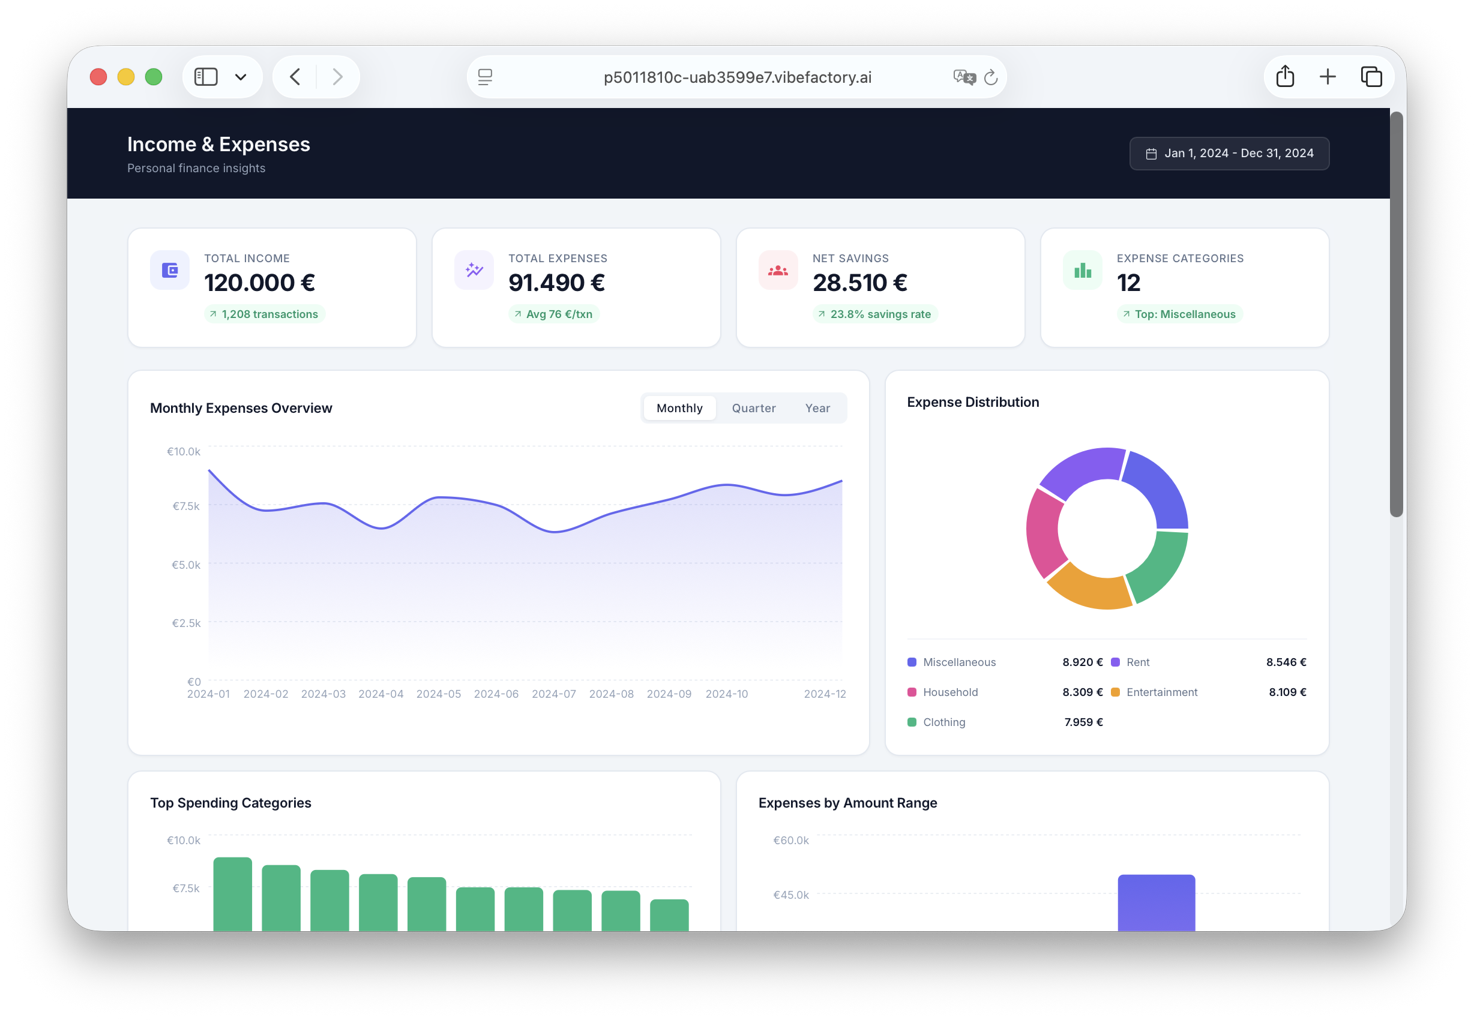Open the sidebar chevron dropdown in the browser

[x=240, y=76]
